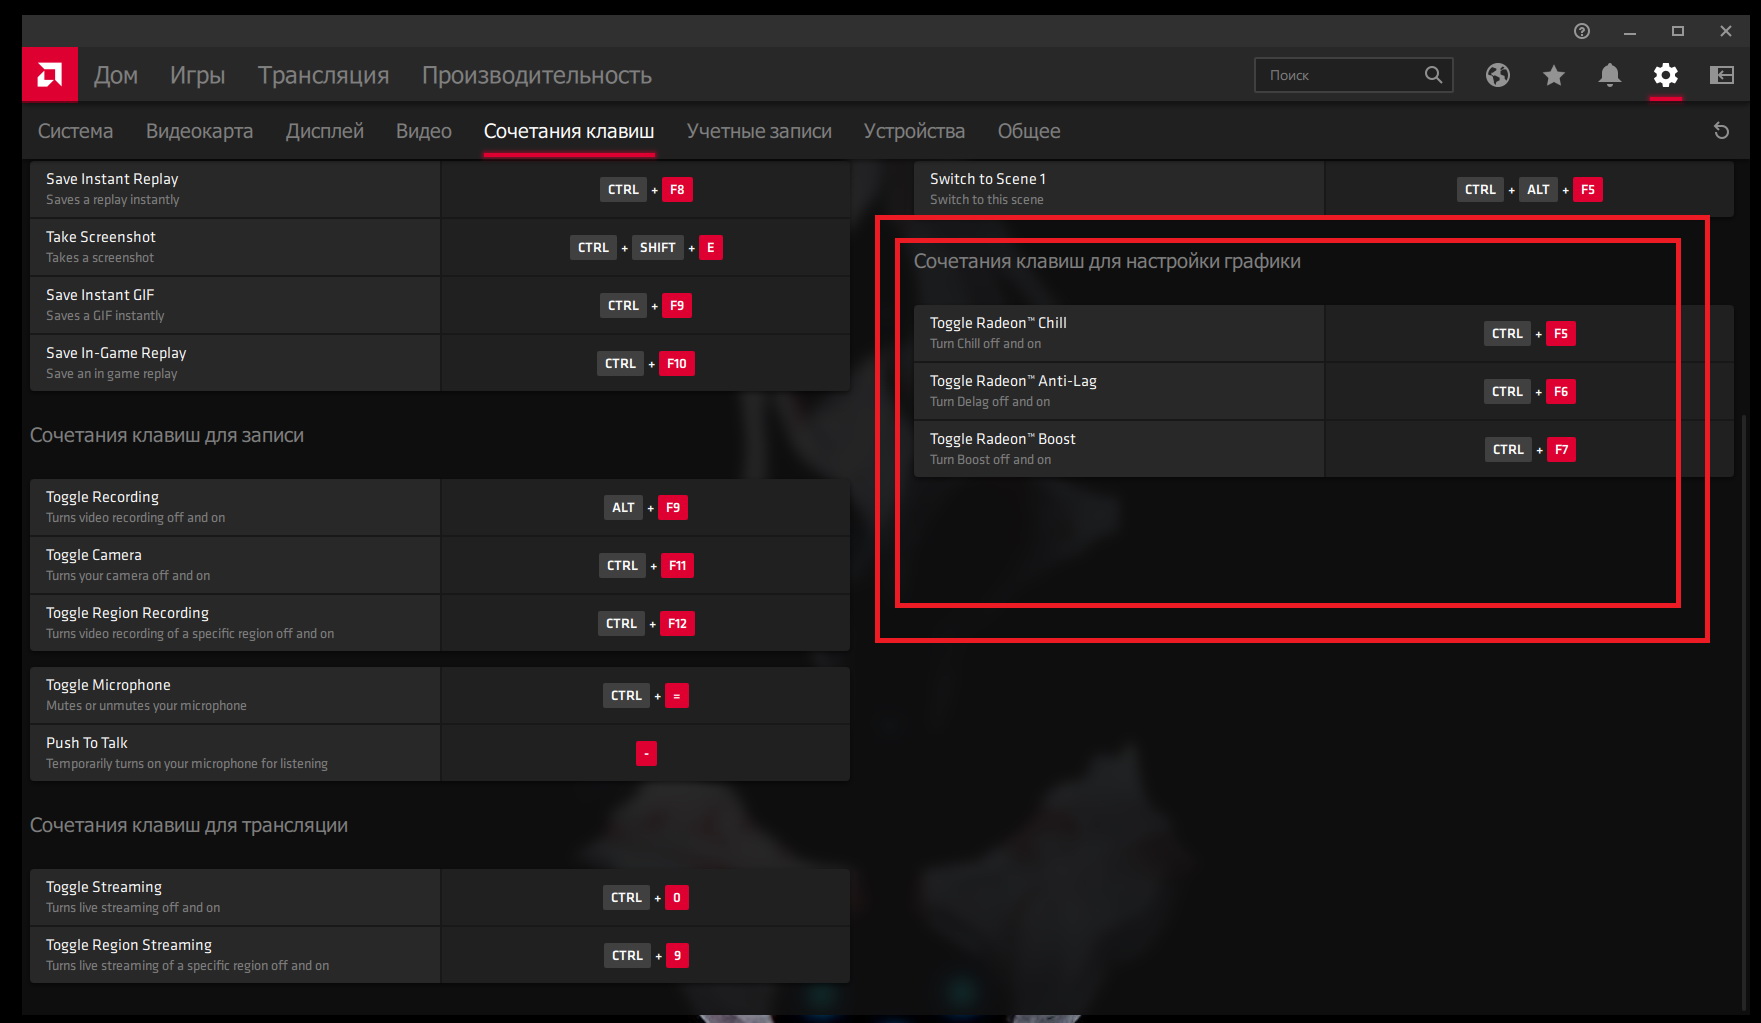Click the Save In-Game Replay label
The height and width of the screenshot is (1023, 1761).
coord(116,353)
